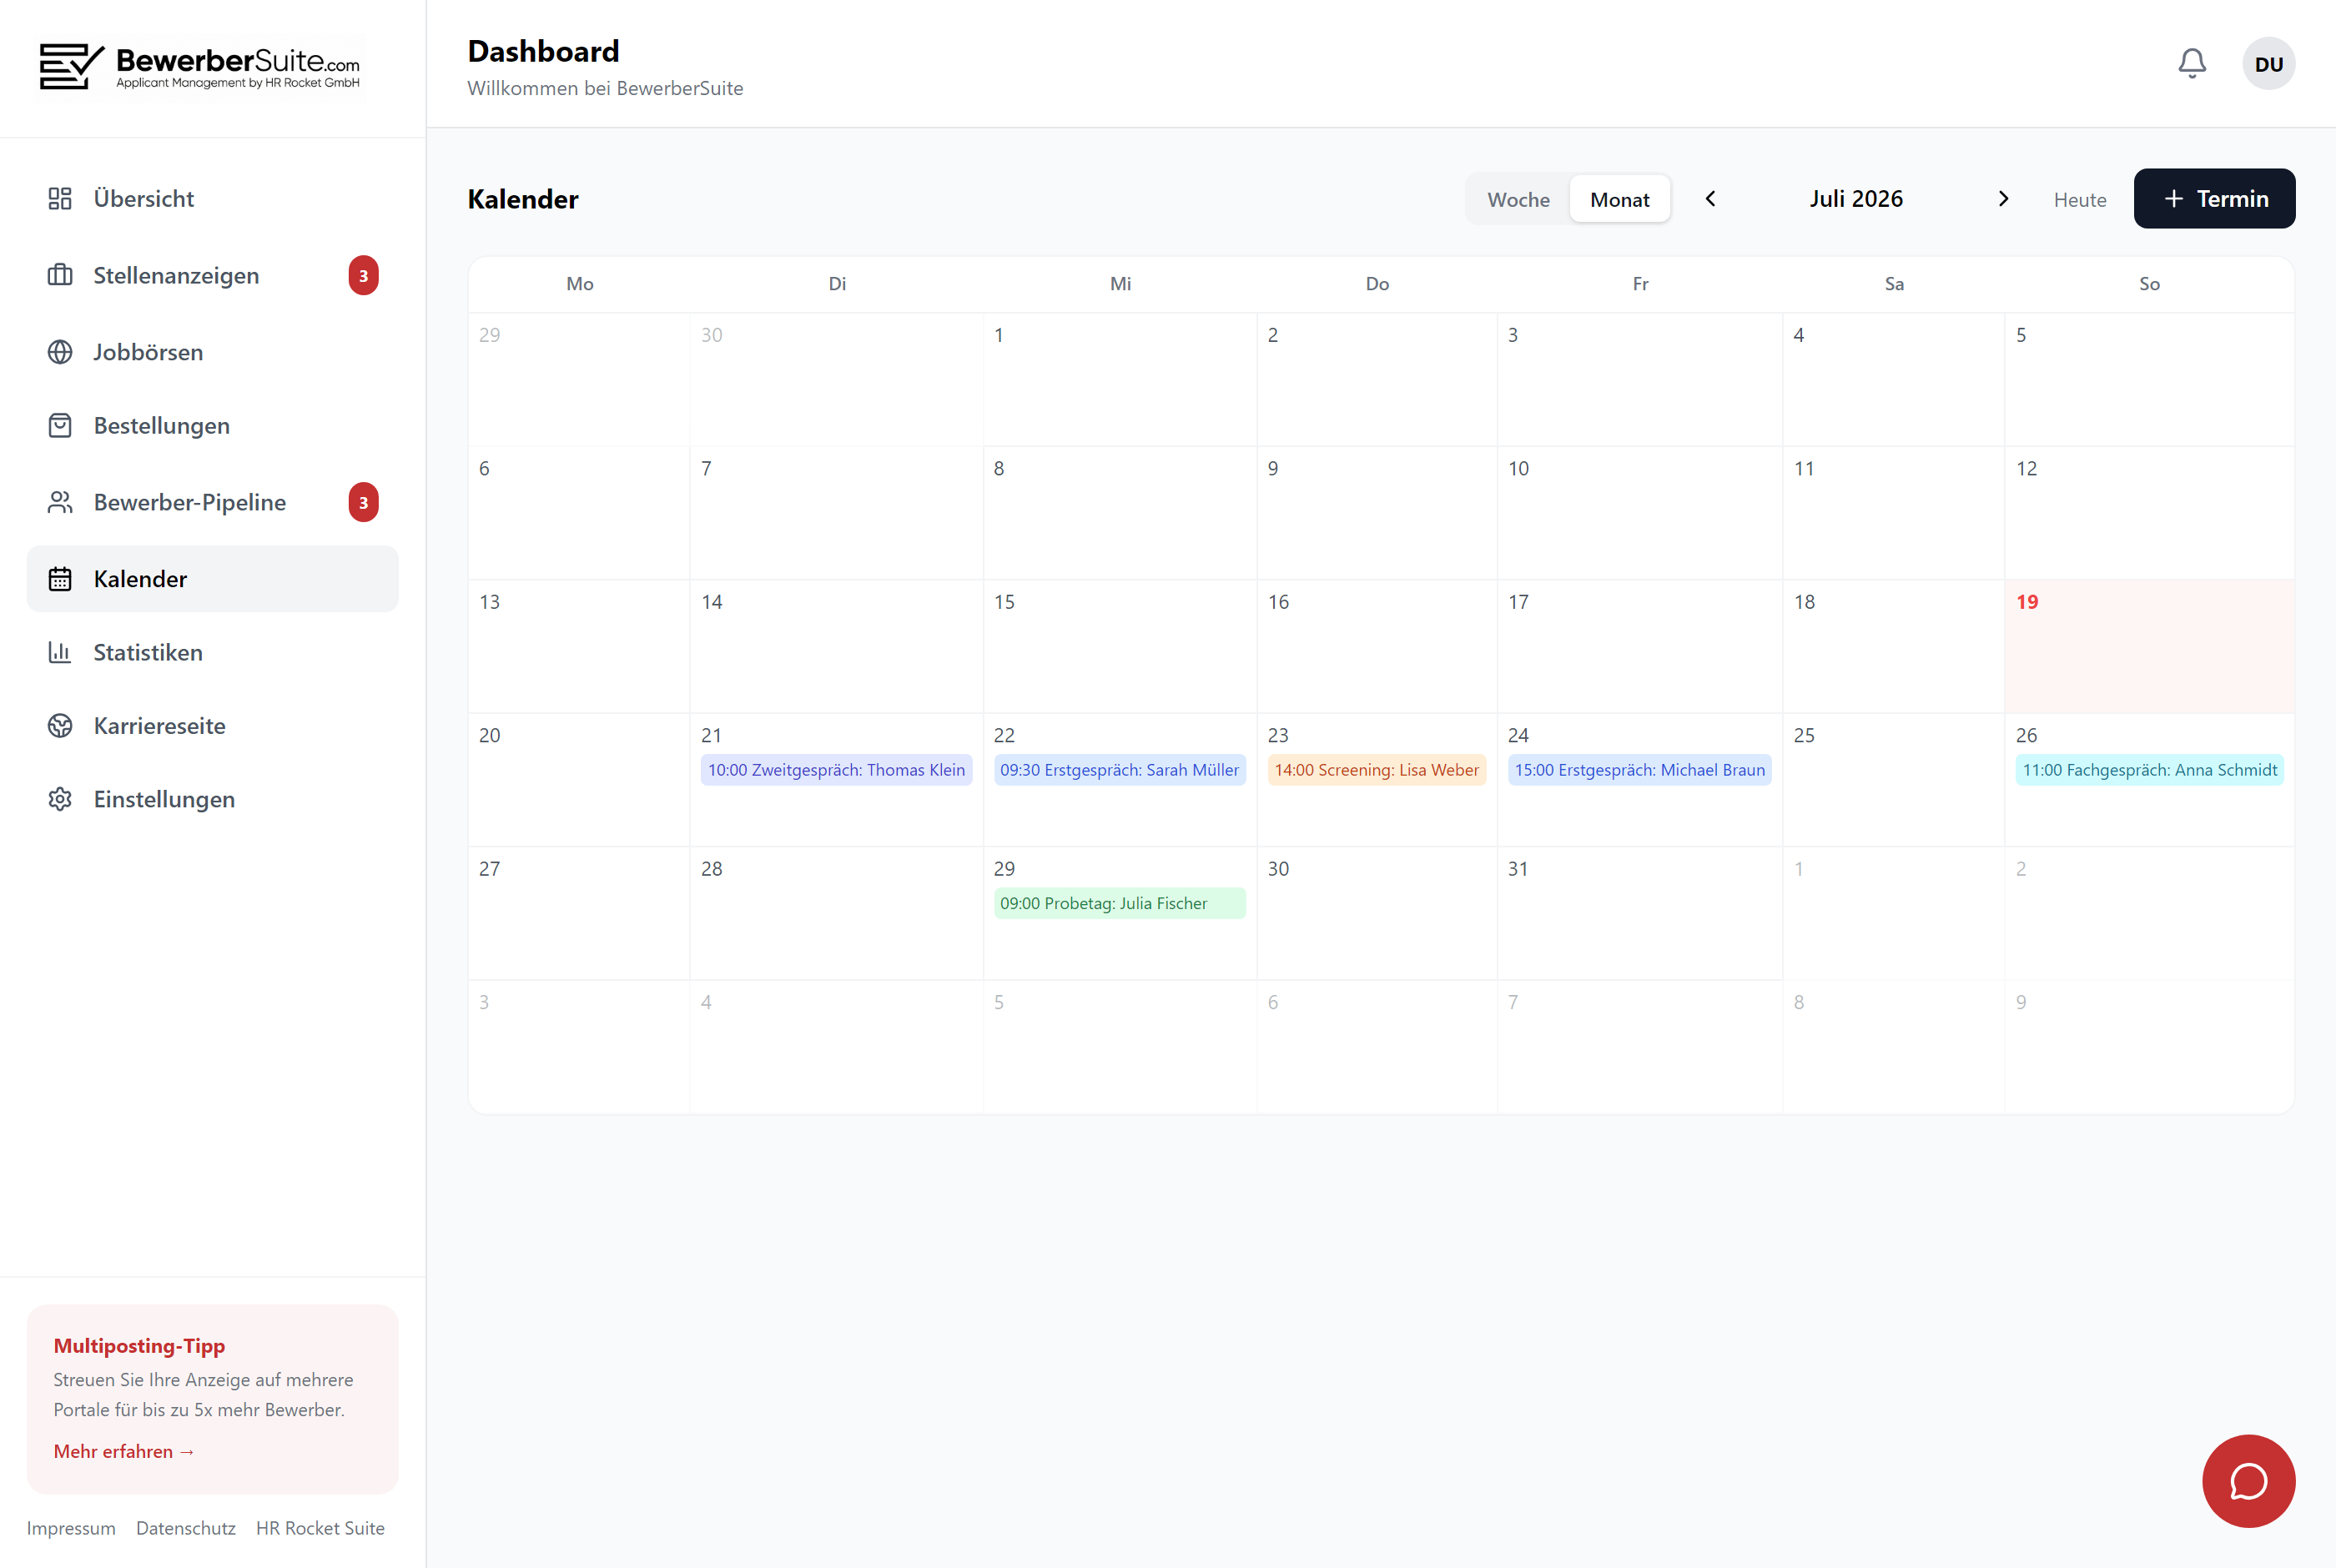The image size is (2336, 1568).
Task: Select day 20 in the calendar
Action: [x=579, y=779]
